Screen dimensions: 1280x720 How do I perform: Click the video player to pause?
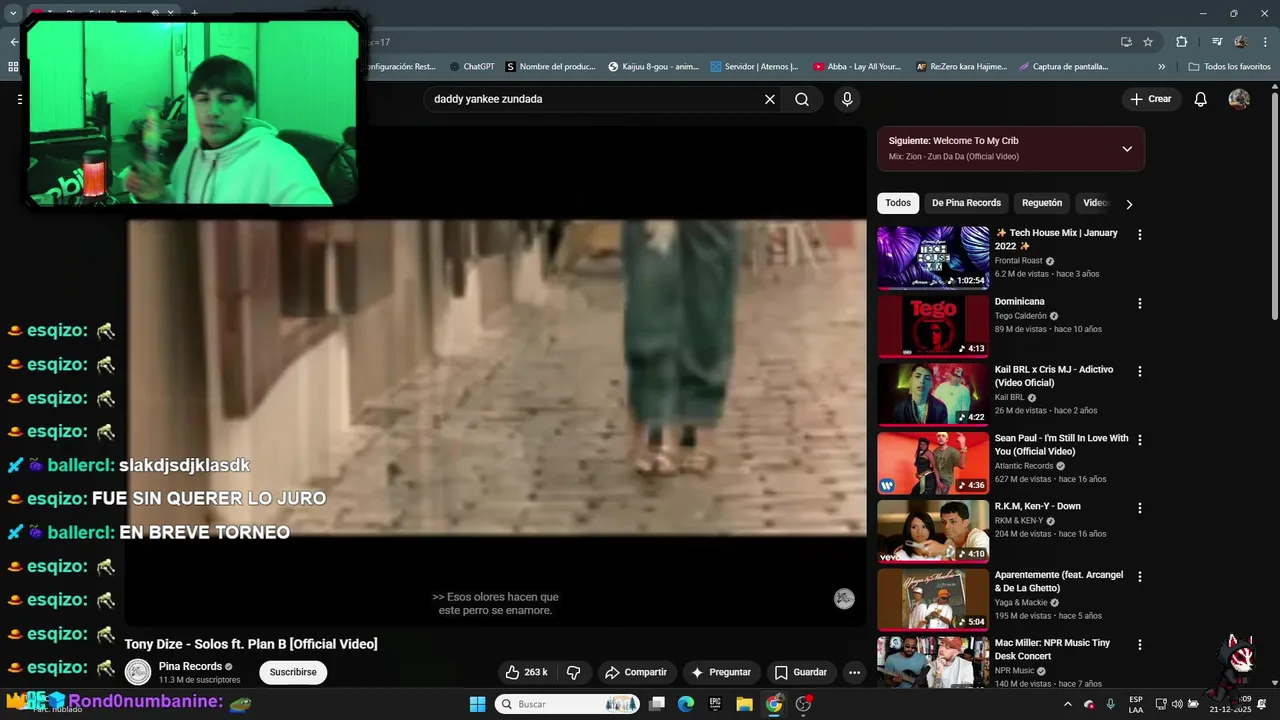point(496,376)
